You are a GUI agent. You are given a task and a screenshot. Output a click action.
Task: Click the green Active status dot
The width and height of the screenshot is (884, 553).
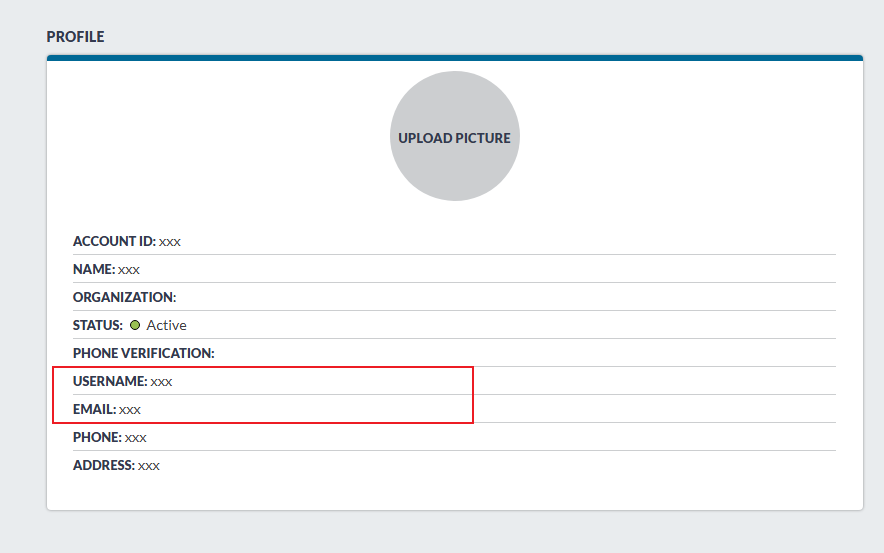point(135,325)
